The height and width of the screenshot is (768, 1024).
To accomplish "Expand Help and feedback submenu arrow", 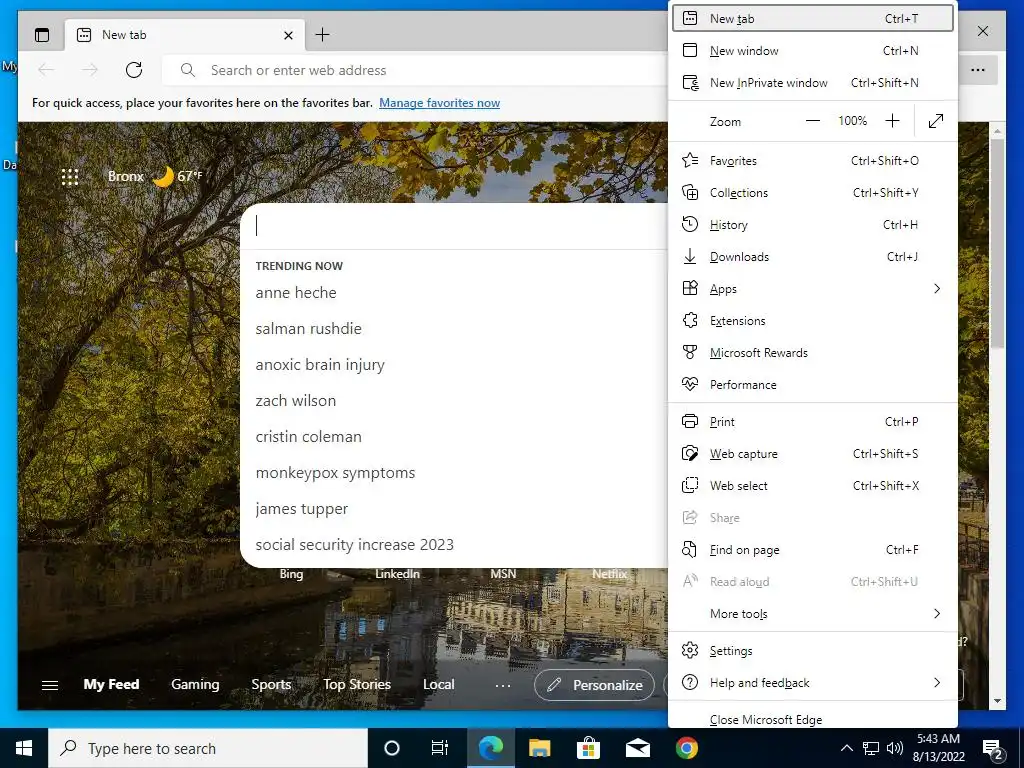I will tap(937, 683).
